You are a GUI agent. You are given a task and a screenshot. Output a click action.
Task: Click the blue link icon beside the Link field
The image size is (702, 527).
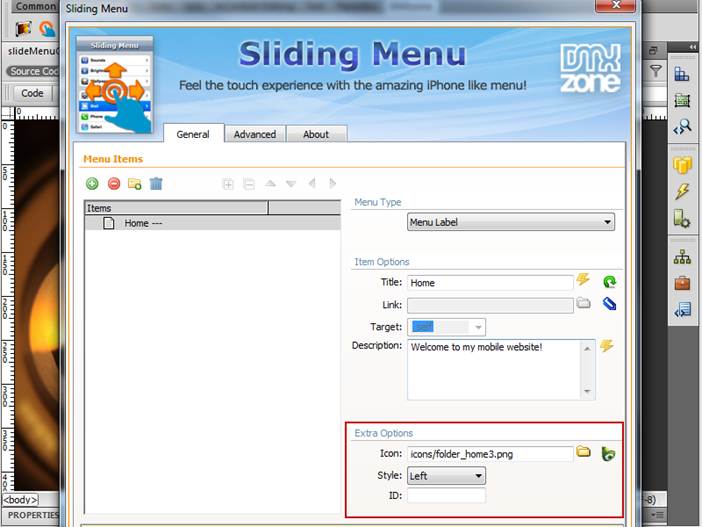(609, 304)
